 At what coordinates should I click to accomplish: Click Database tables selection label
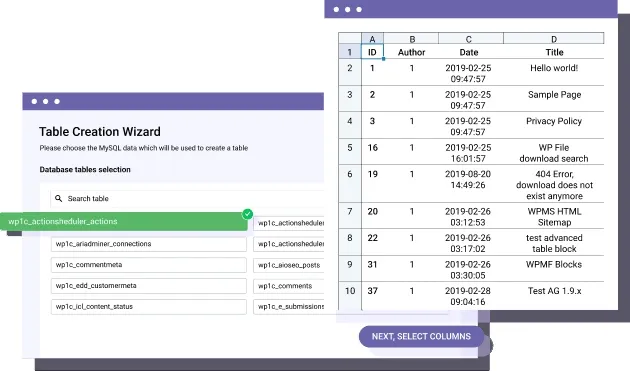click(85, 169)
